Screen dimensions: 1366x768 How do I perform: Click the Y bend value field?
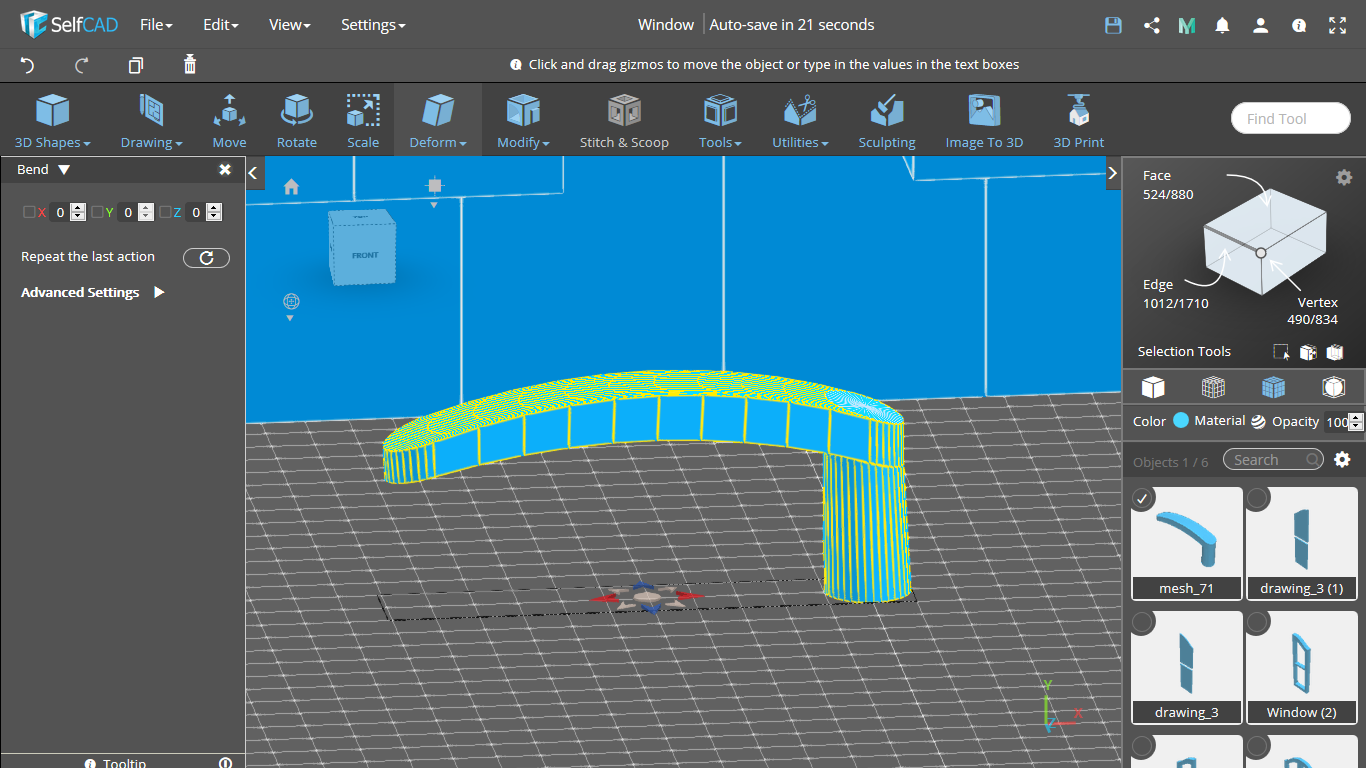tap(127, 212)
